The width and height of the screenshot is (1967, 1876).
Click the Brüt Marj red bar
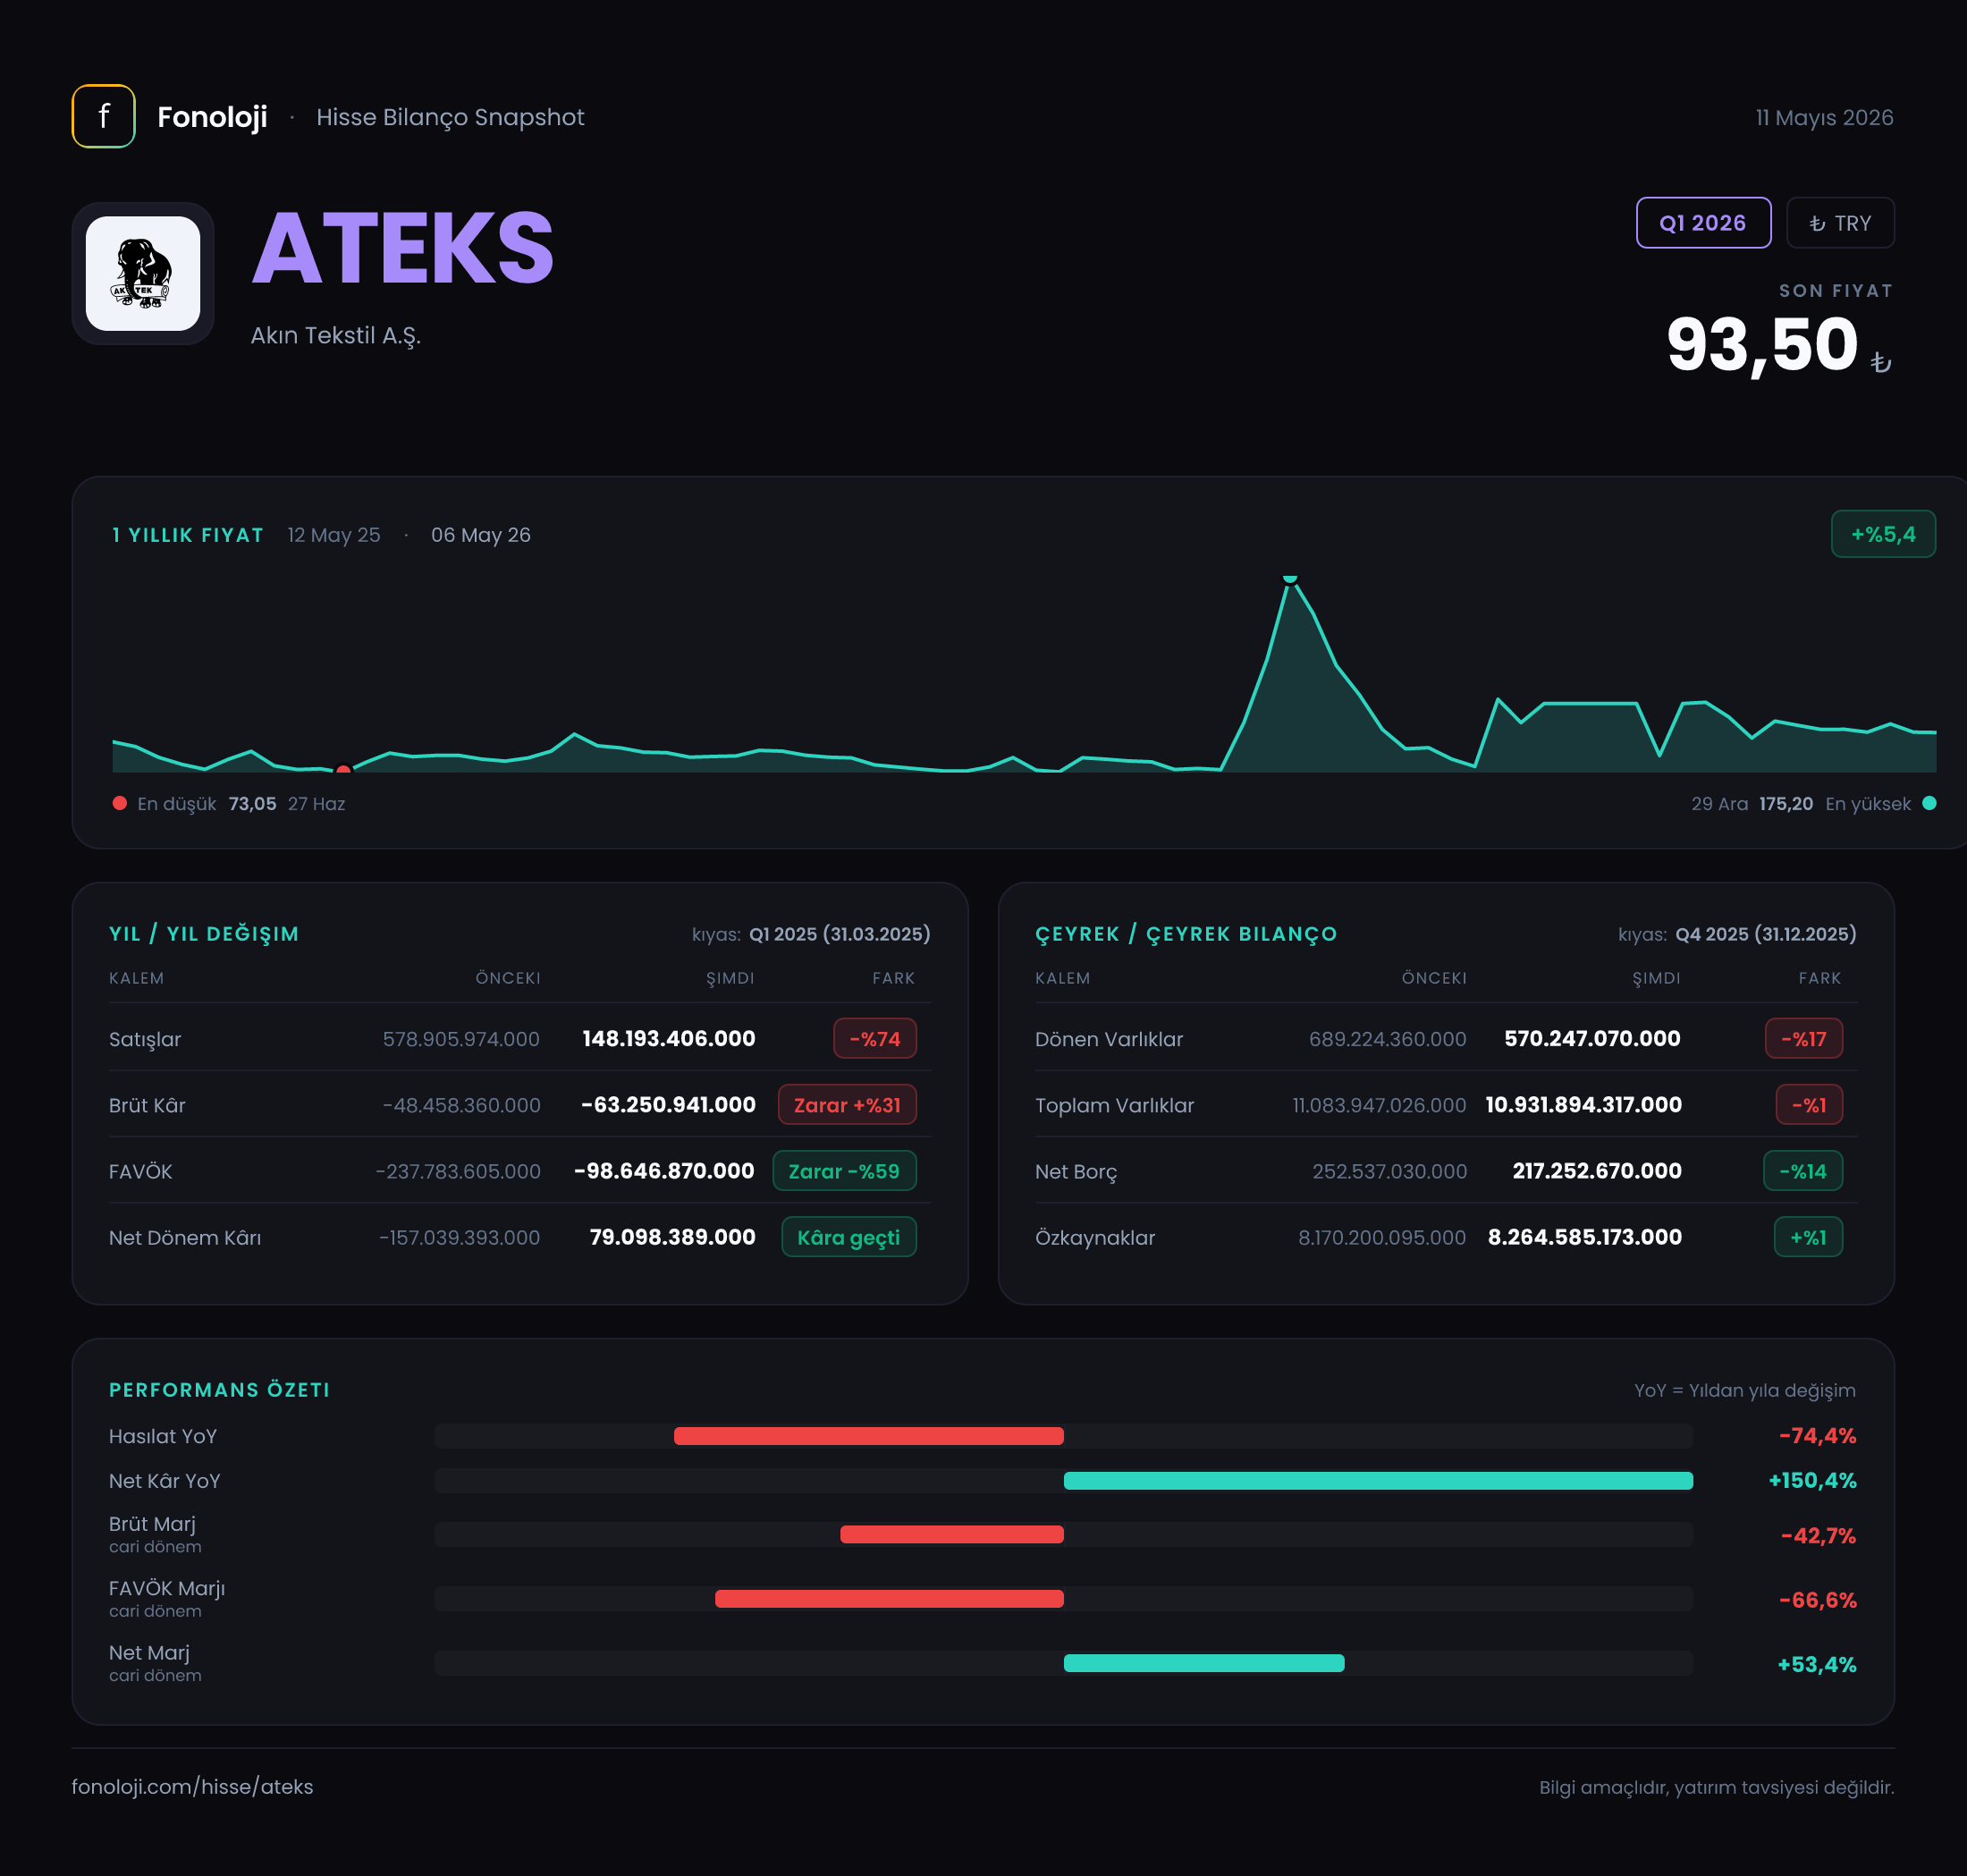pyautogui.click(x=952, y=1534)
